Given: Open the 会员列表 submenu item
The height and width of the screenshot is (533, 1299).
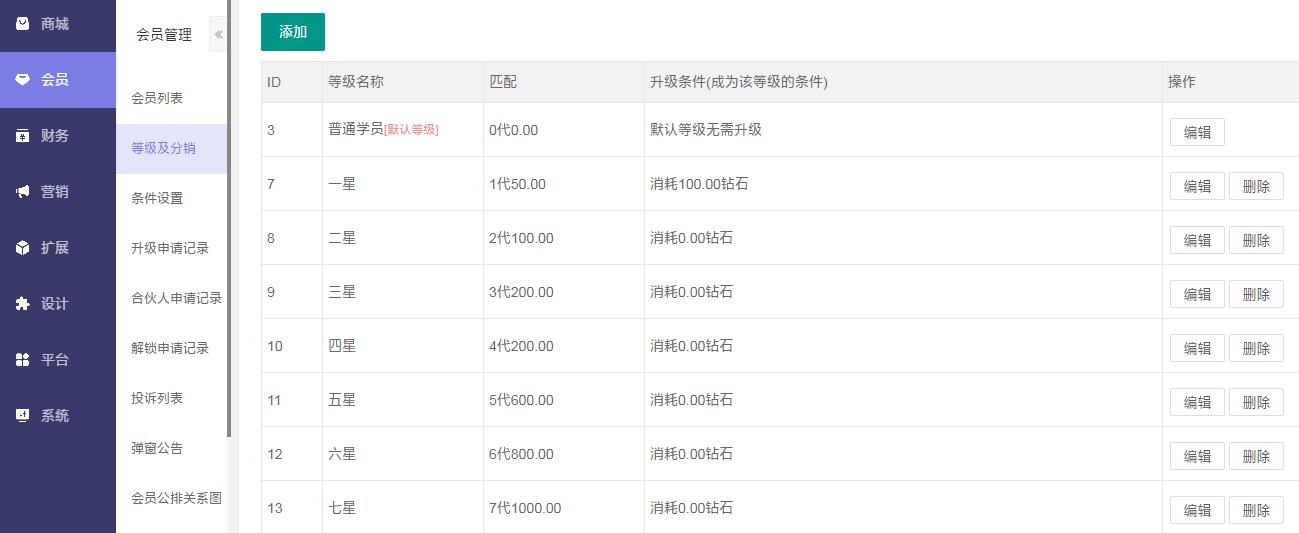Looking at the screenshot, I should tap(157, 98).
